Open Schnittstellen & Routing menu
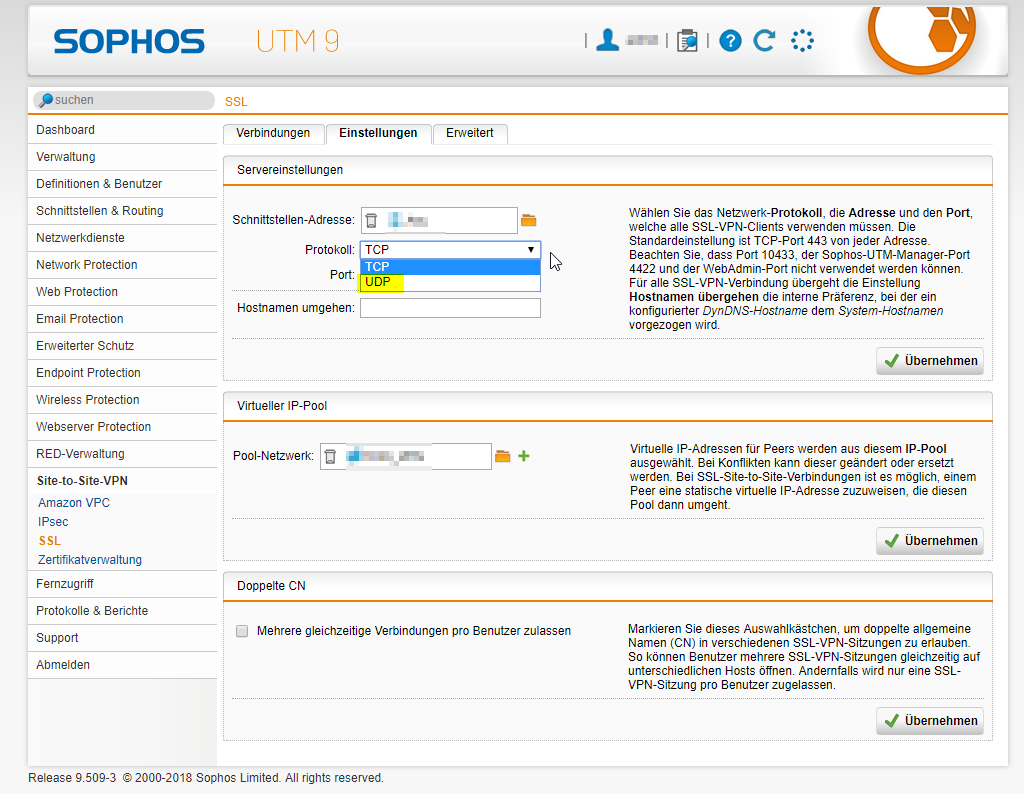The image size is (1024, 794). pos(122,211)
